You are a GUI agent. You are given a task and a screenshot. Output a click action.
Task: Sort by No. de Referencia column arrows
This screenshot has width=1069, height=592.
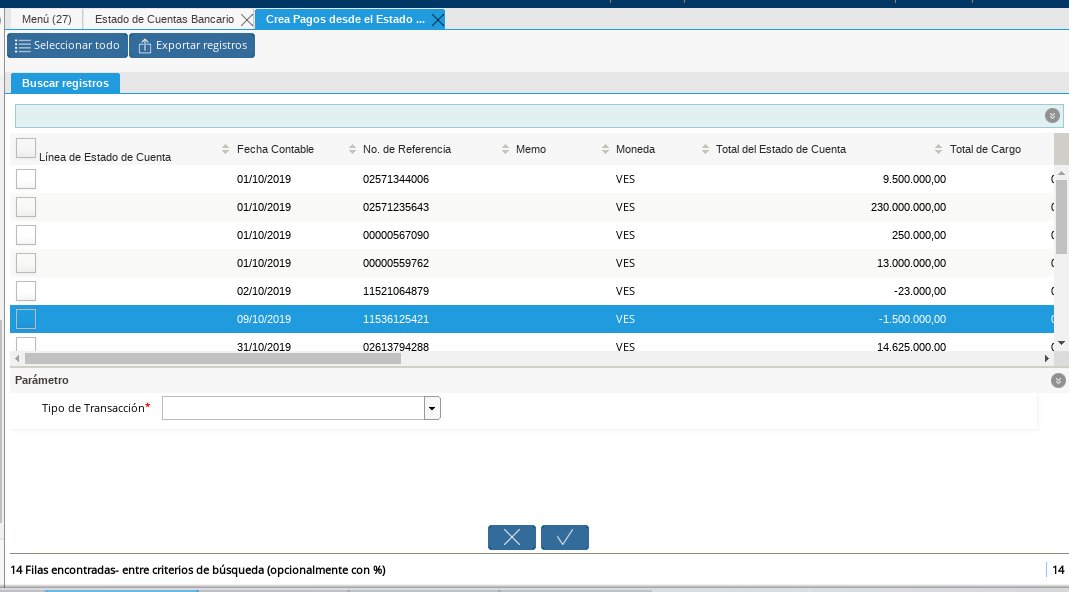click(x=352, y=149)
